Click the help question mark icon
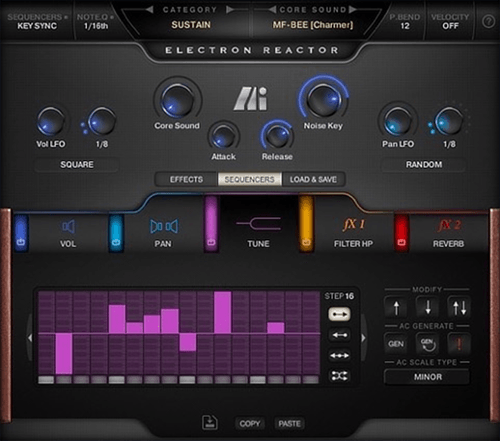 488,22
